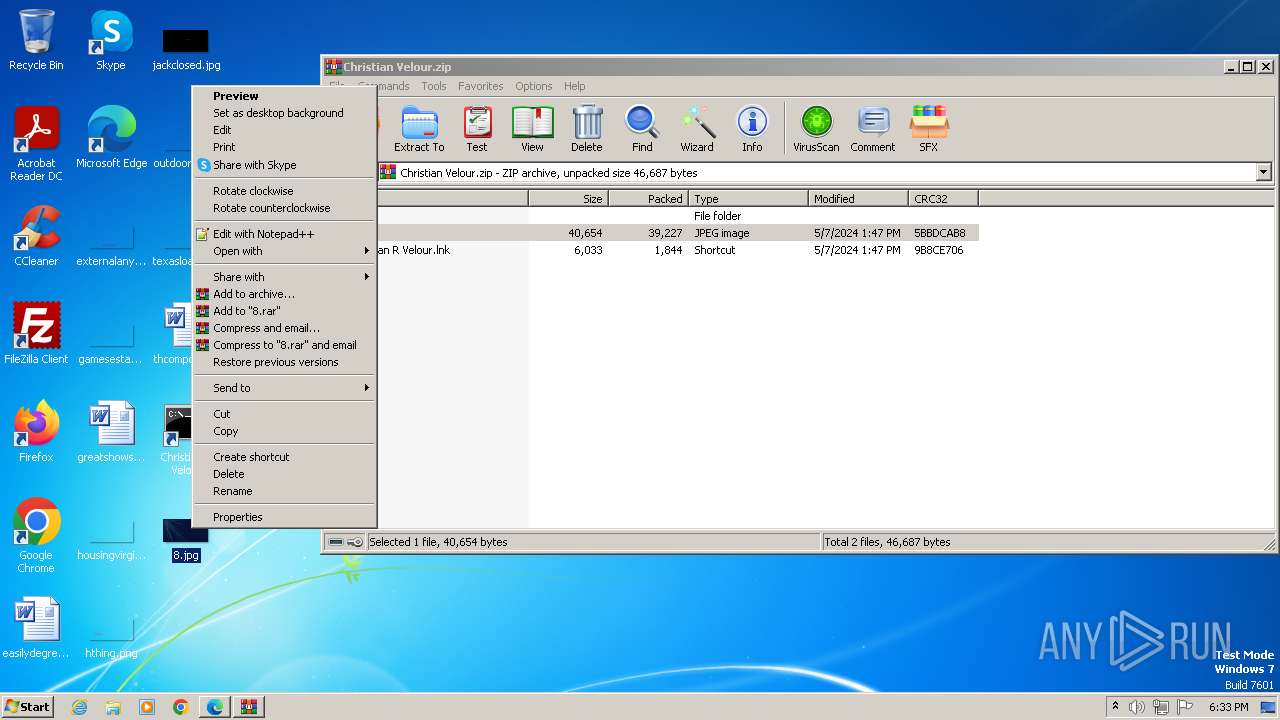Click the taskbar clock showing 6:33 PM
1280x720 pixels.
(1228, 707)
